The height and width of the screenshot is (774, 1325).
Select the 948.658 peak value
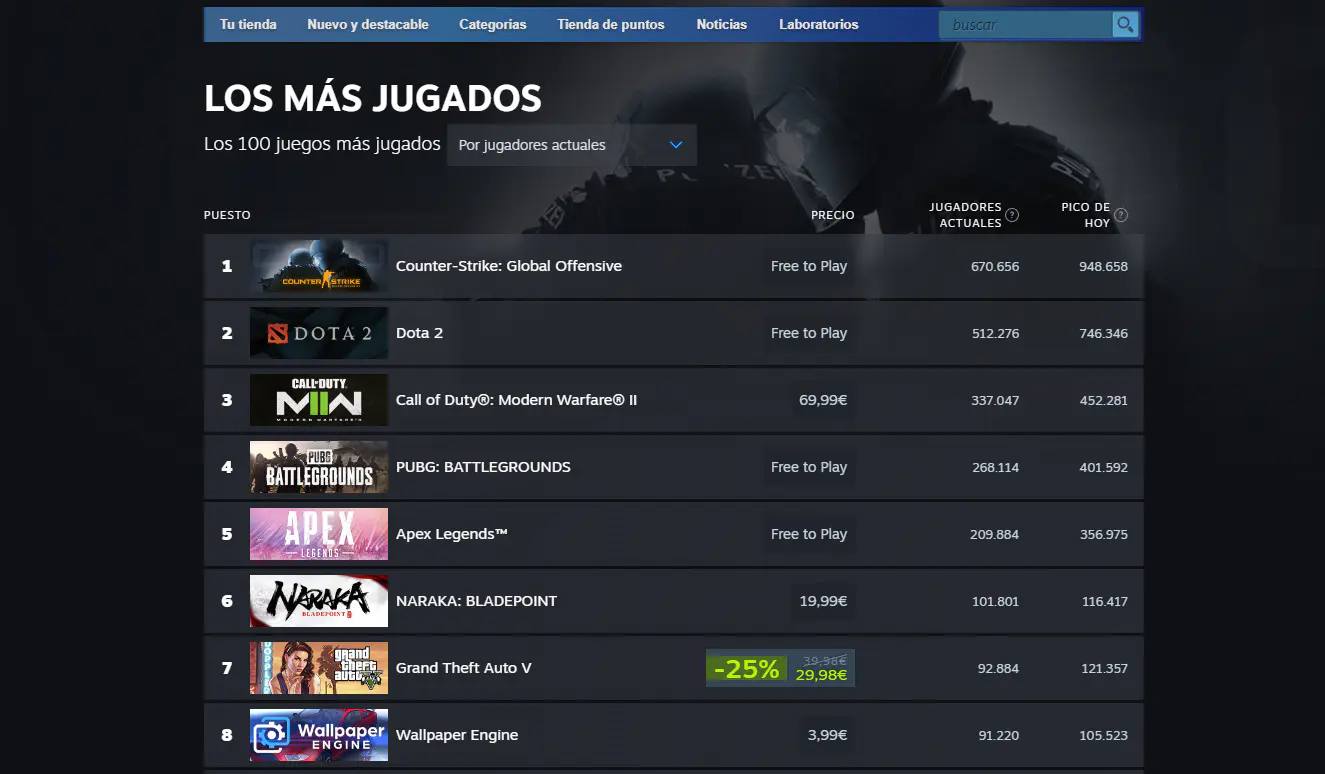pos(1103,266)
